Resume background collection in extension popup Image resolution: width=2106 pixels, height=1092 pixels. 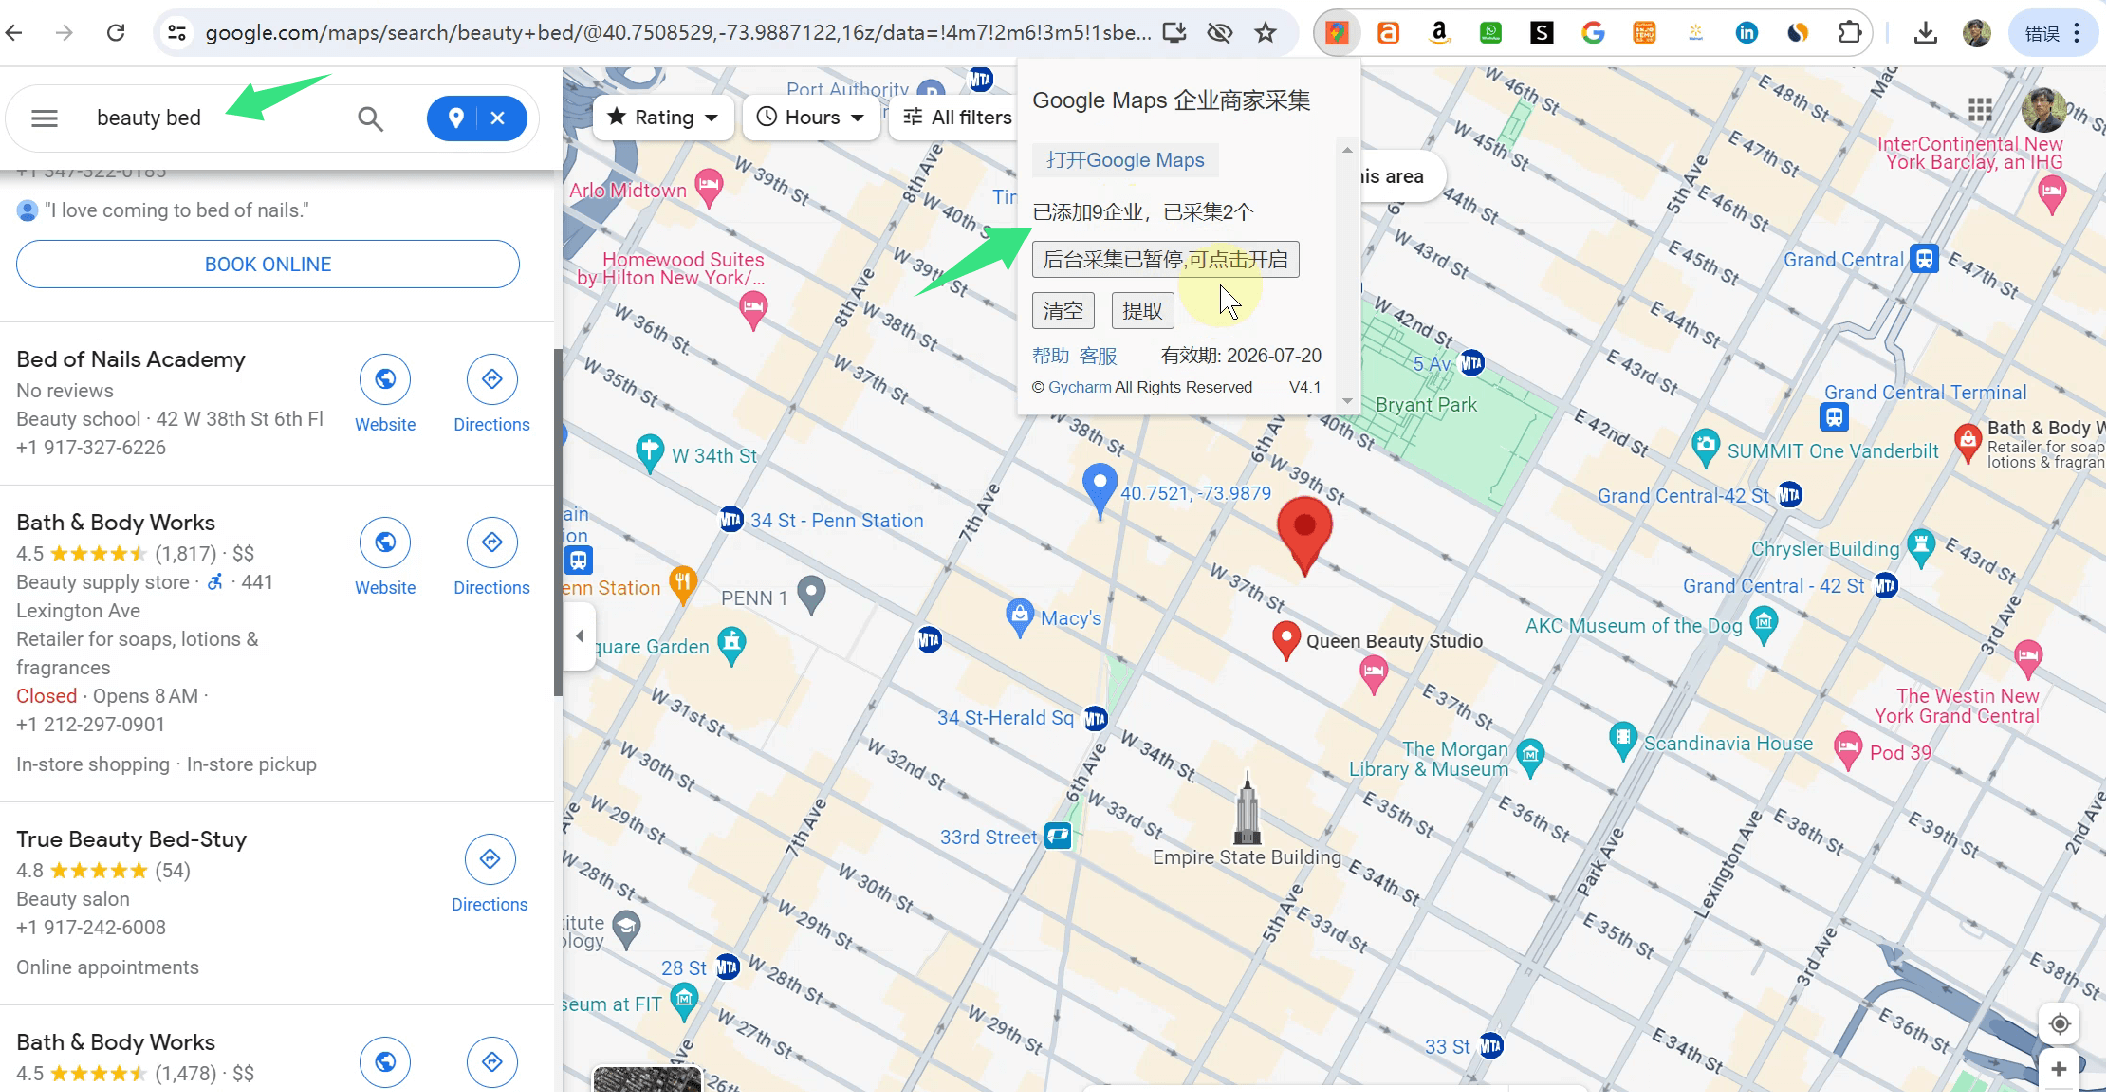(1165, 259)
